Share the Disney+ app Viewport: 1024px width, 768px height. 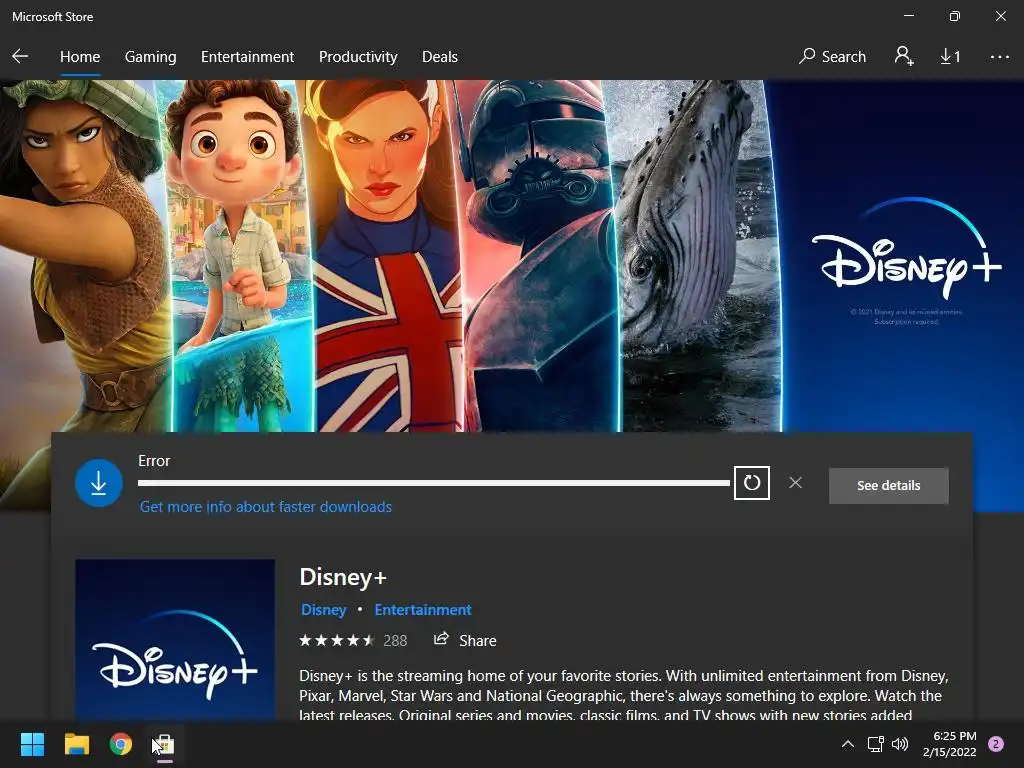click(x=465, y=641)
